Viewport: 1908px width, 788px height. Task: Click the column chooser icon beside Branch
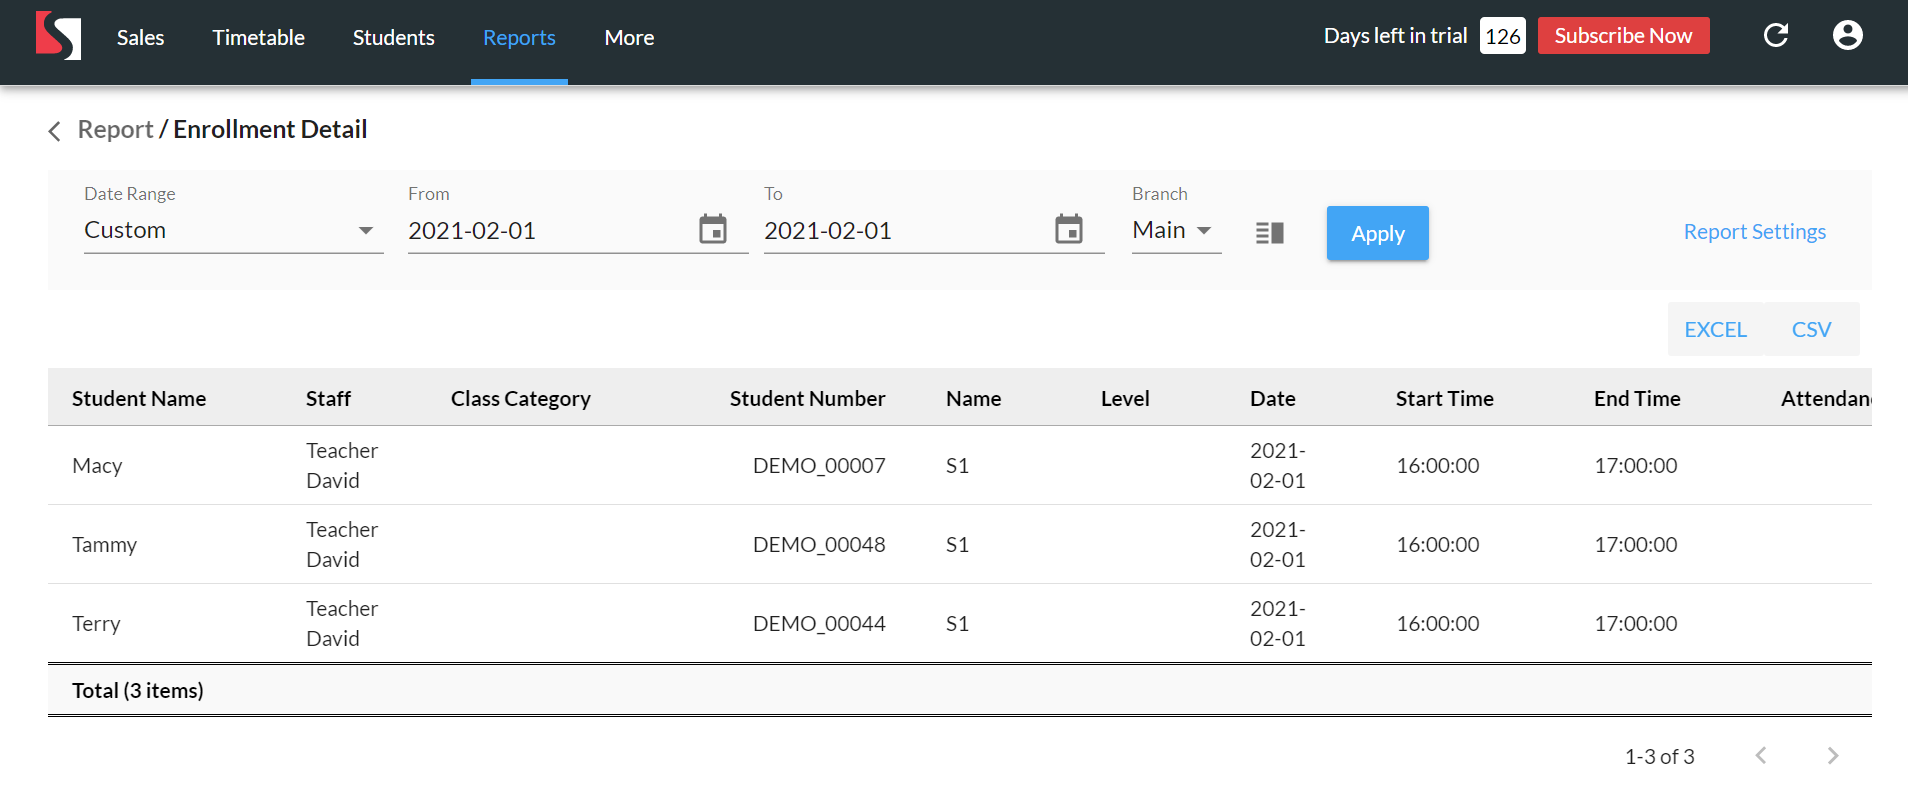coord(1269,233)
